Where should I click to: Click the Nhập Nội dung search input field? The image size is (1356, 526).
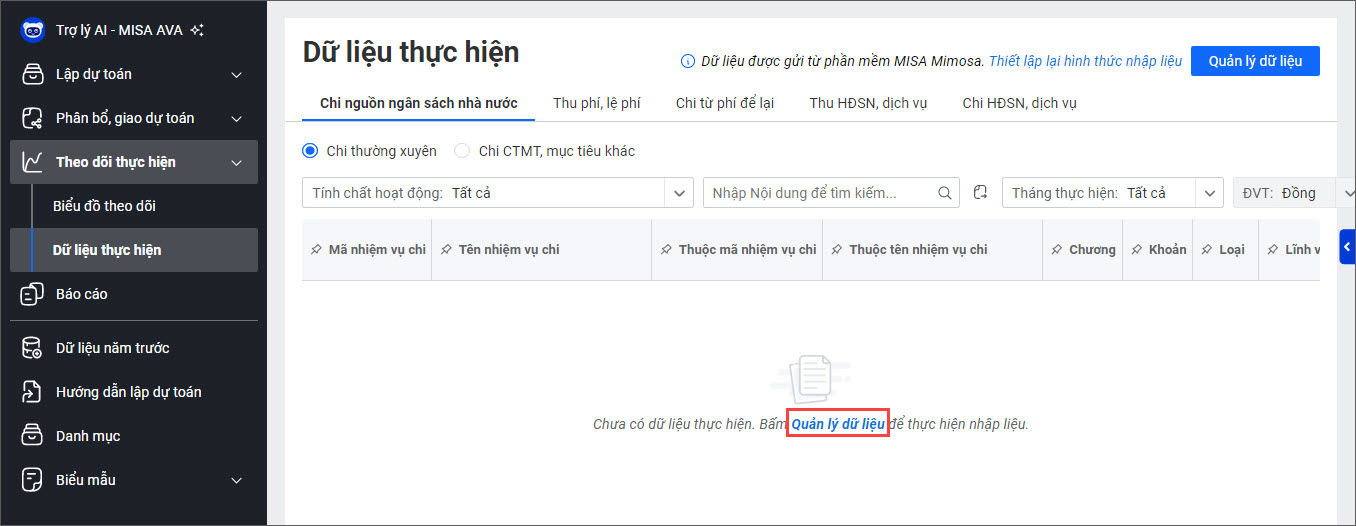[818, 193]
